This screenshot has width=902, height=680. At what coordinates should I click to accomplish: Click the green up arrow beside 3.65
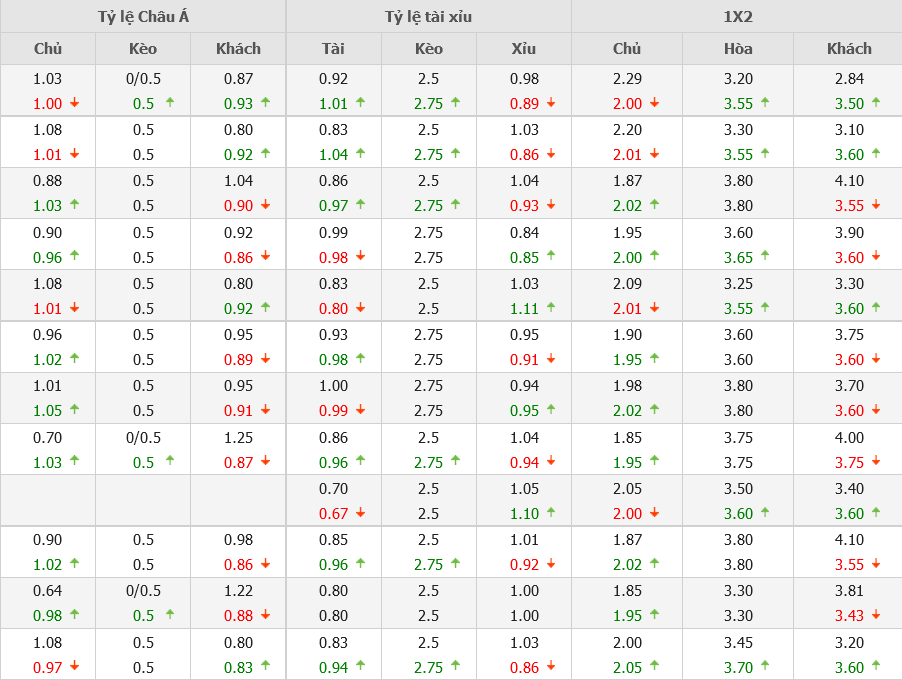[x=765, y=257]
